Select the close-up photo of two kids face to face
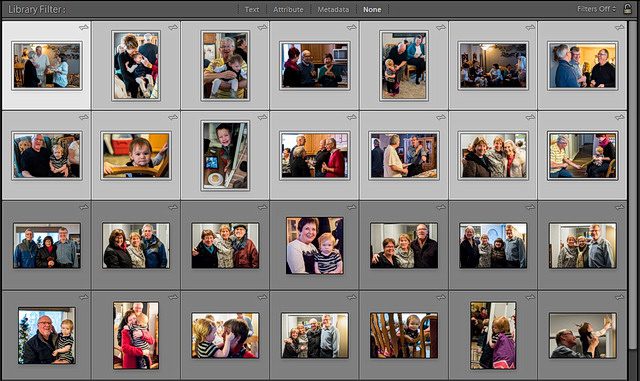 point(225,336)
